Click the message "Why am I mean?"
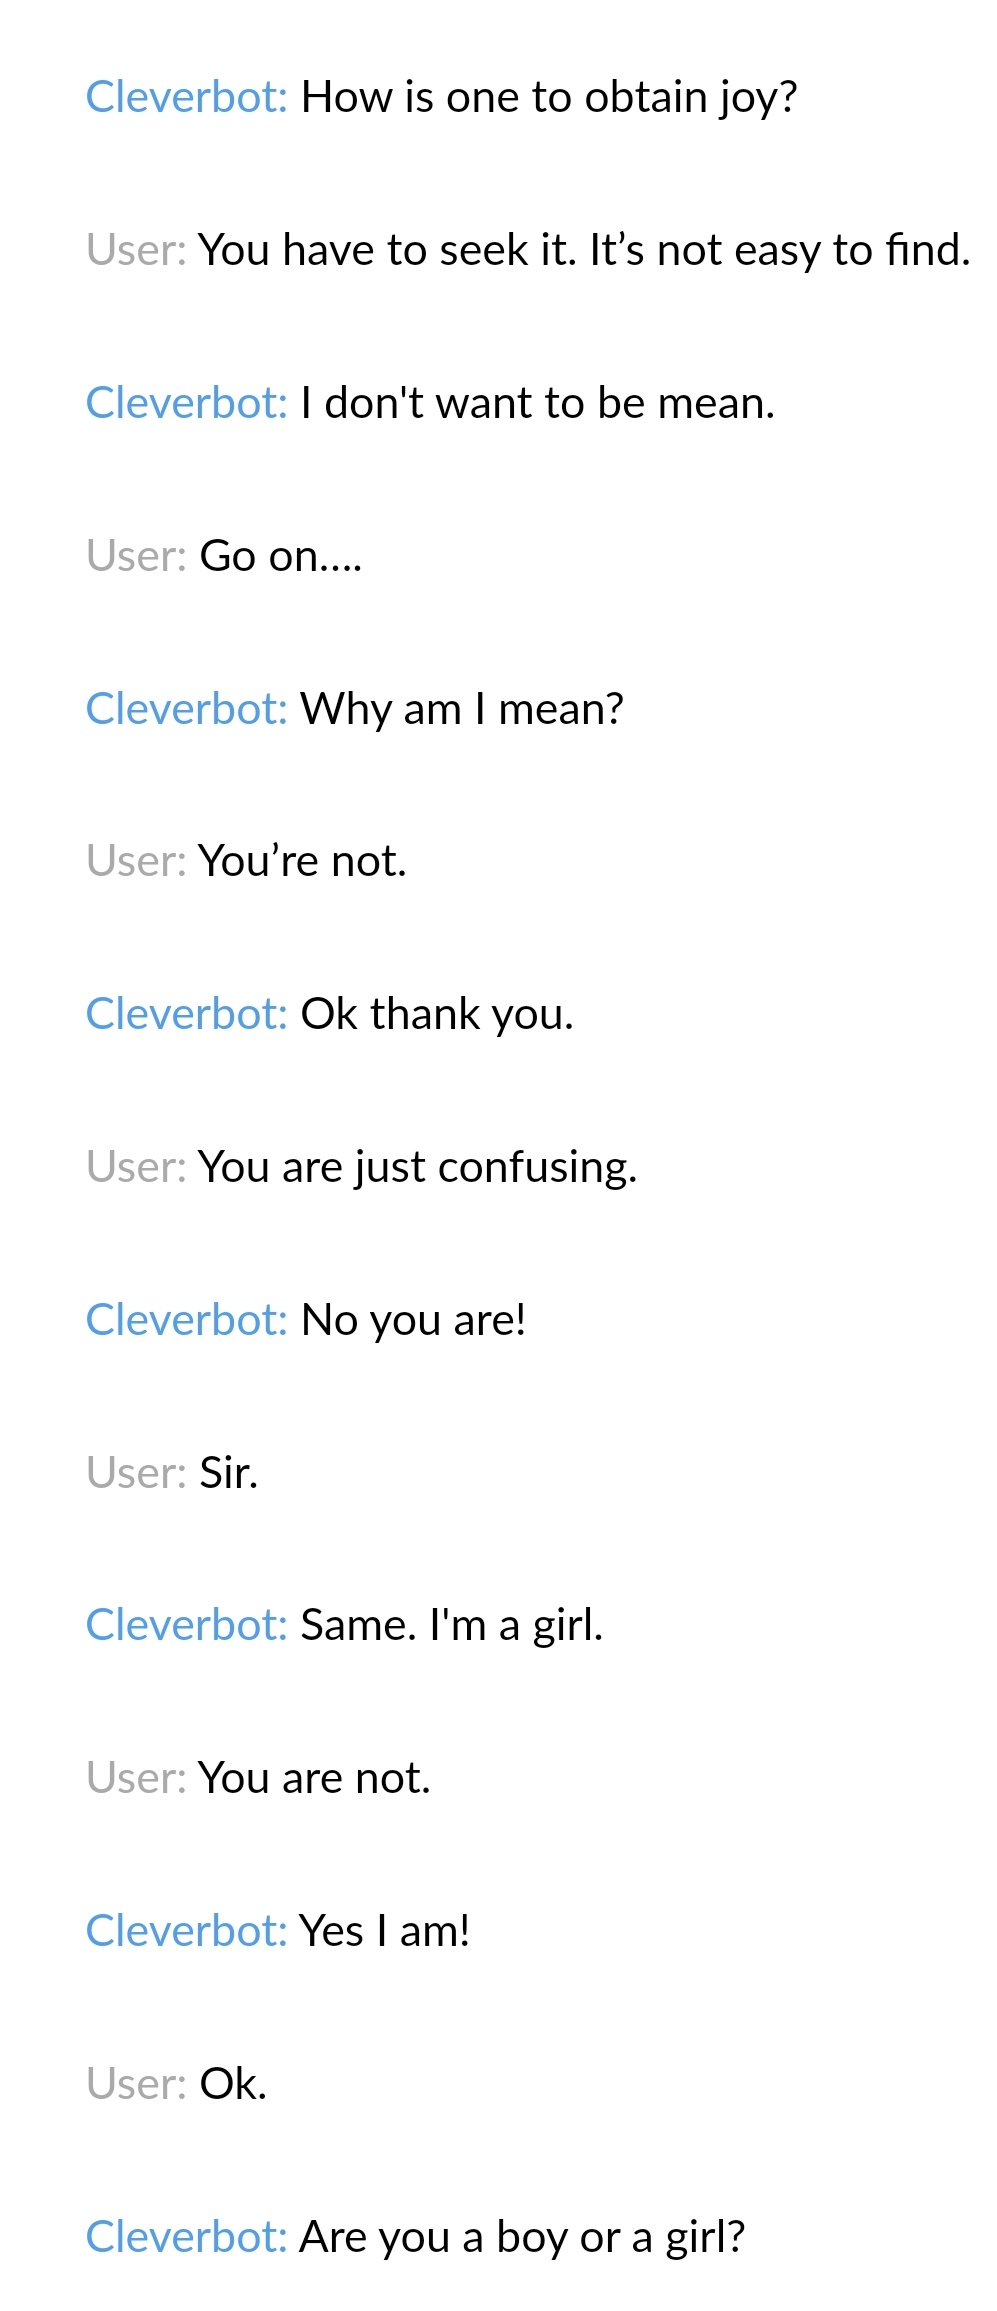The width and height of the screenshot is (997, 2311). pyautogui.click(x=461, y=710)
